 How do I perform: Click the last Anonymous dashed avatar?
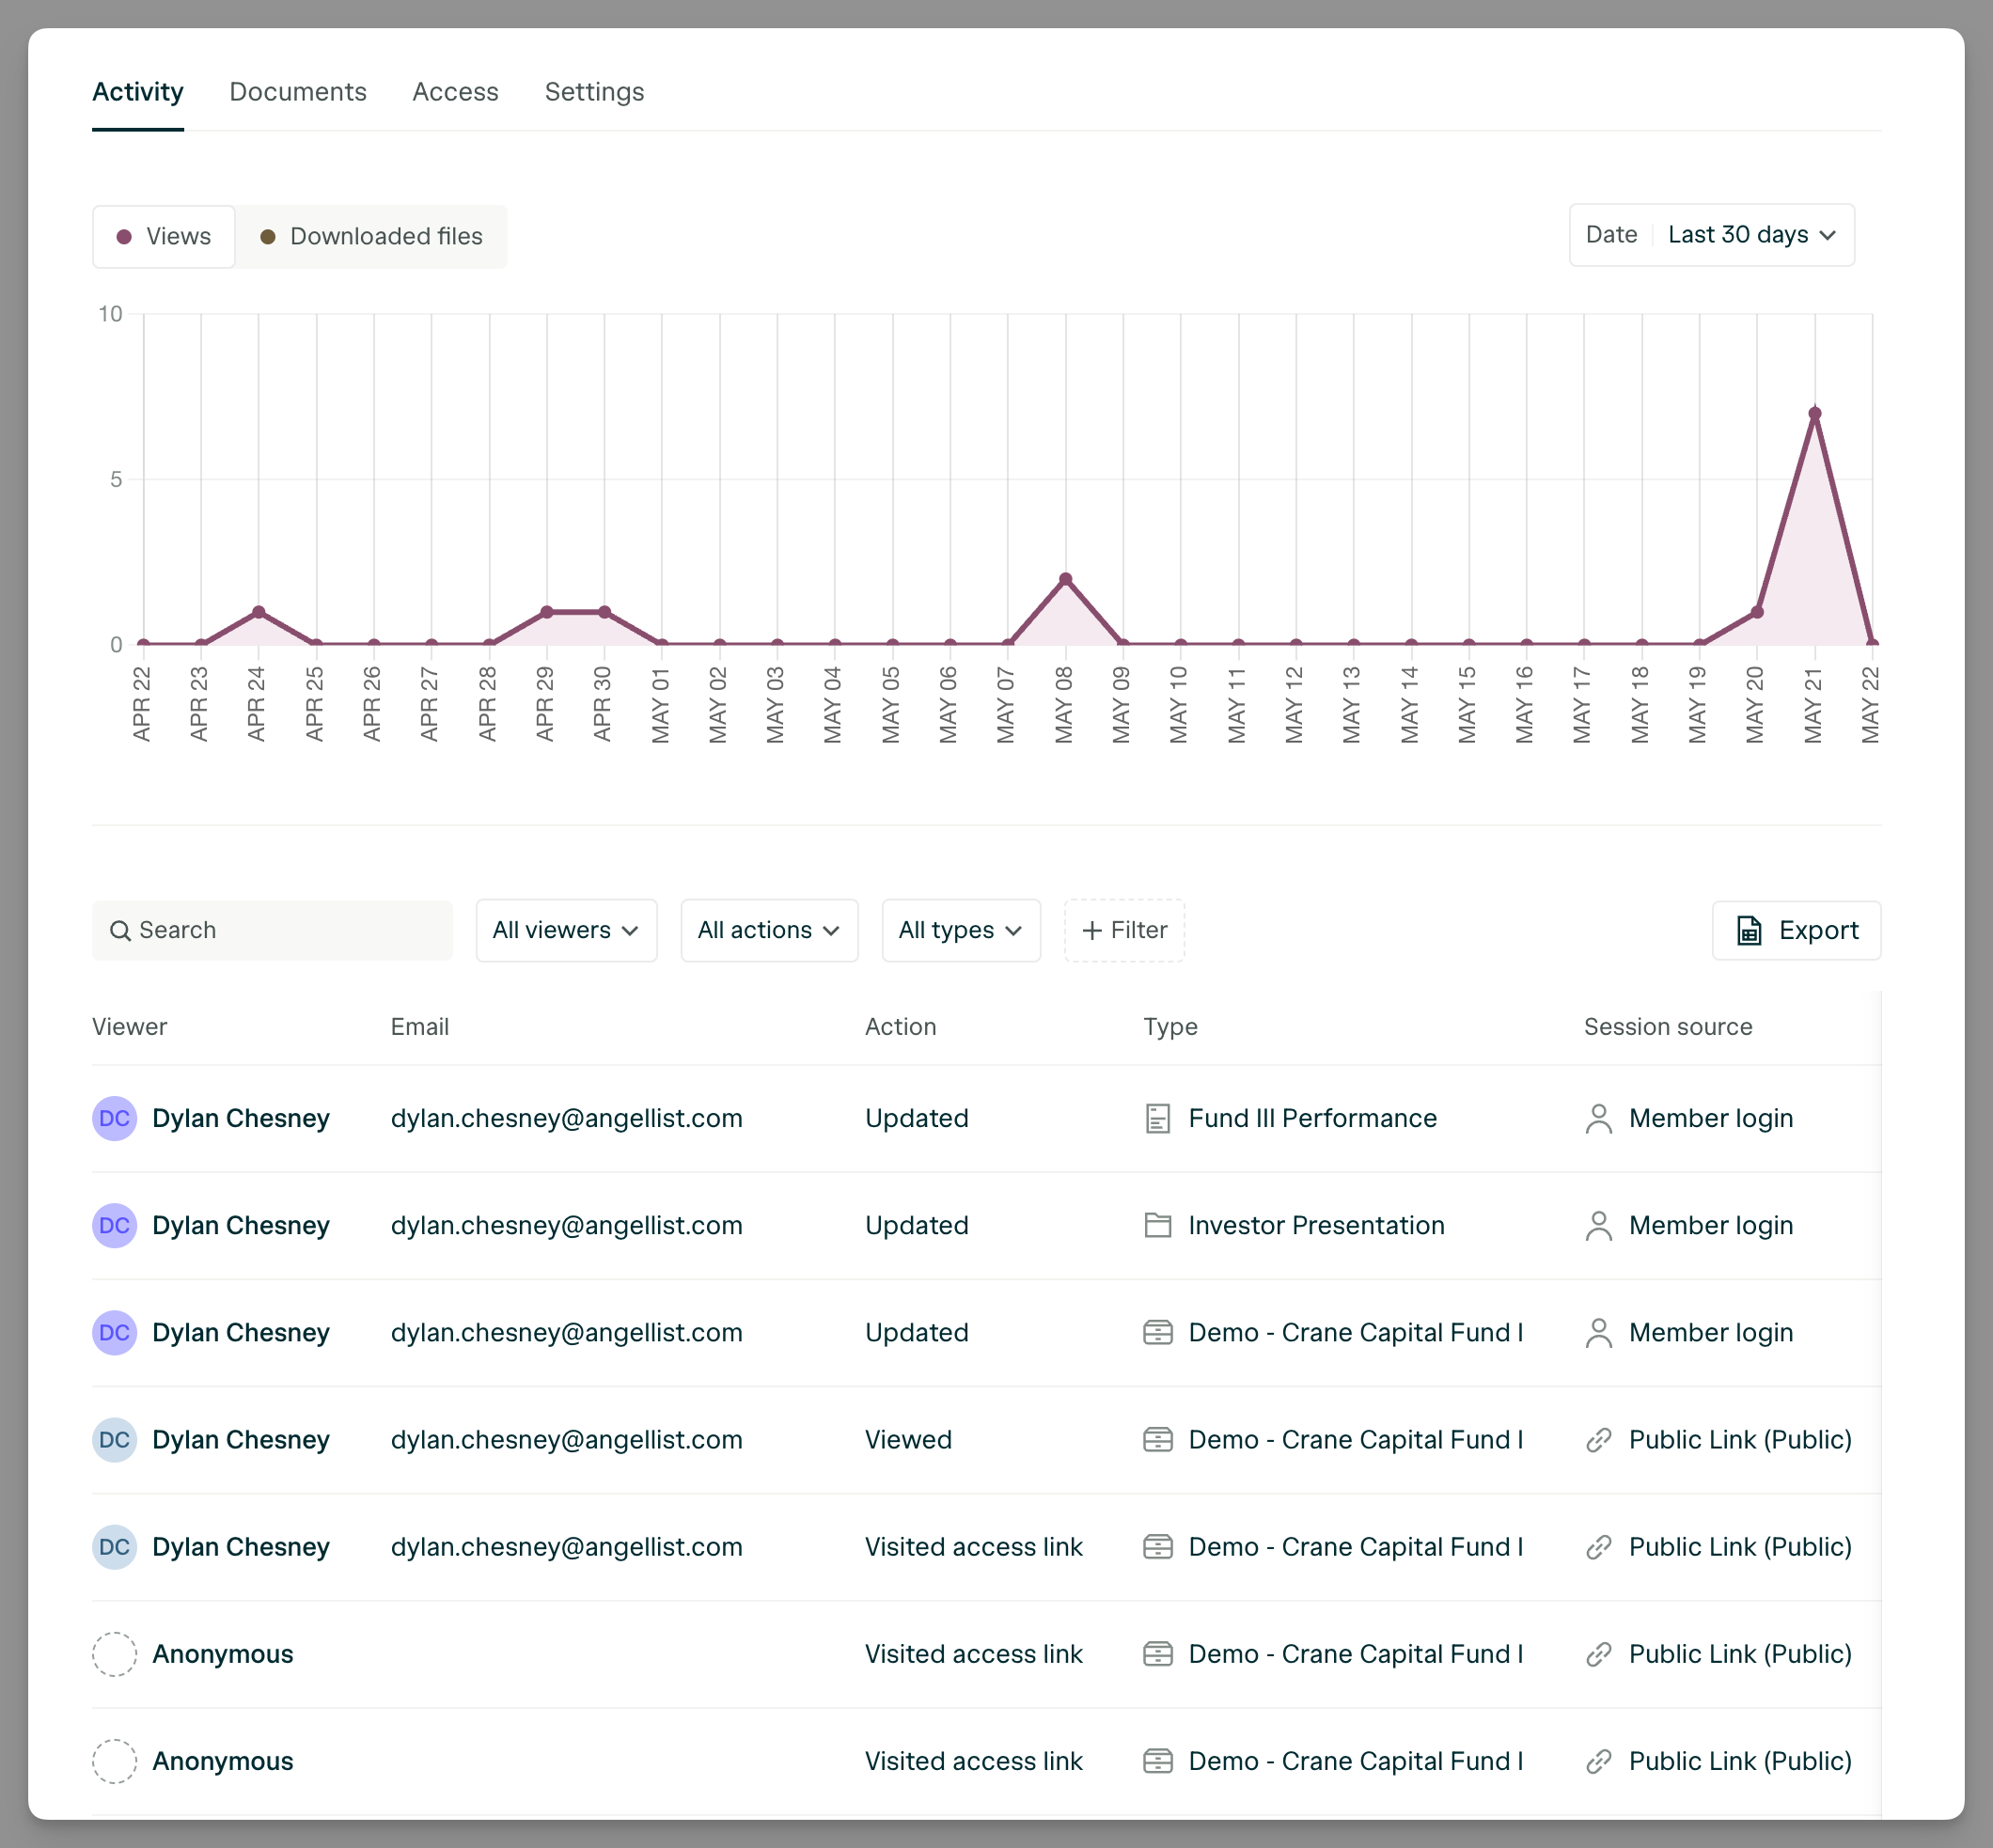click(114, 1761)
